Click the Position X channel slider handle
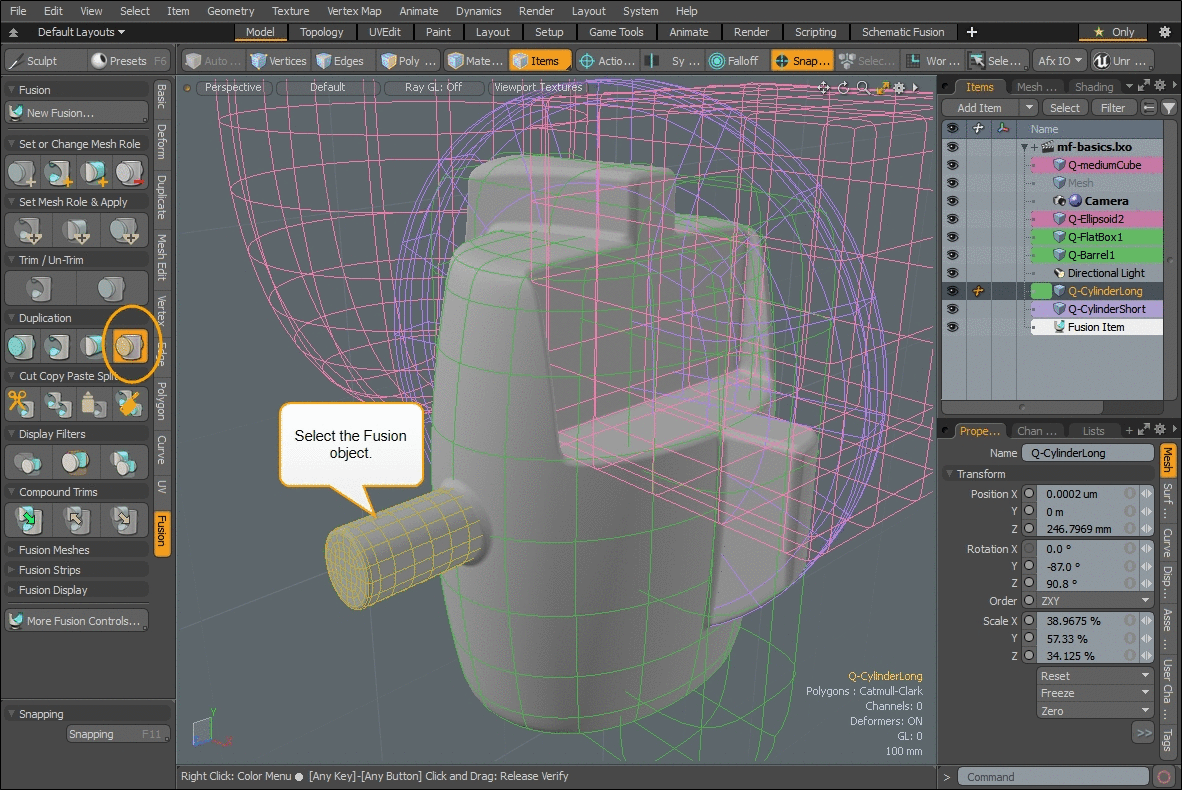Viewport: 1182px width, 790px height. 1146,494
